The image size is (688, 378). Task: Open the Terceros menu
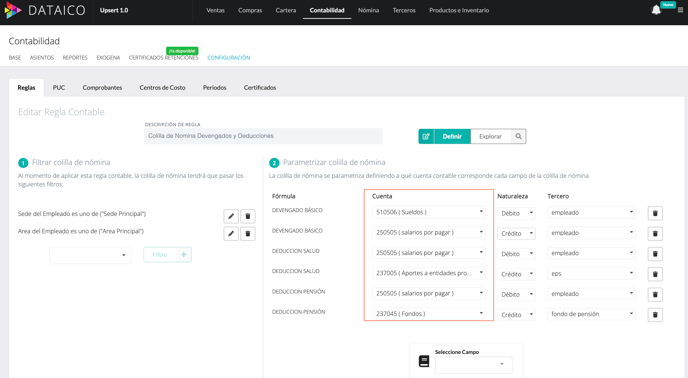coord(404,10)
